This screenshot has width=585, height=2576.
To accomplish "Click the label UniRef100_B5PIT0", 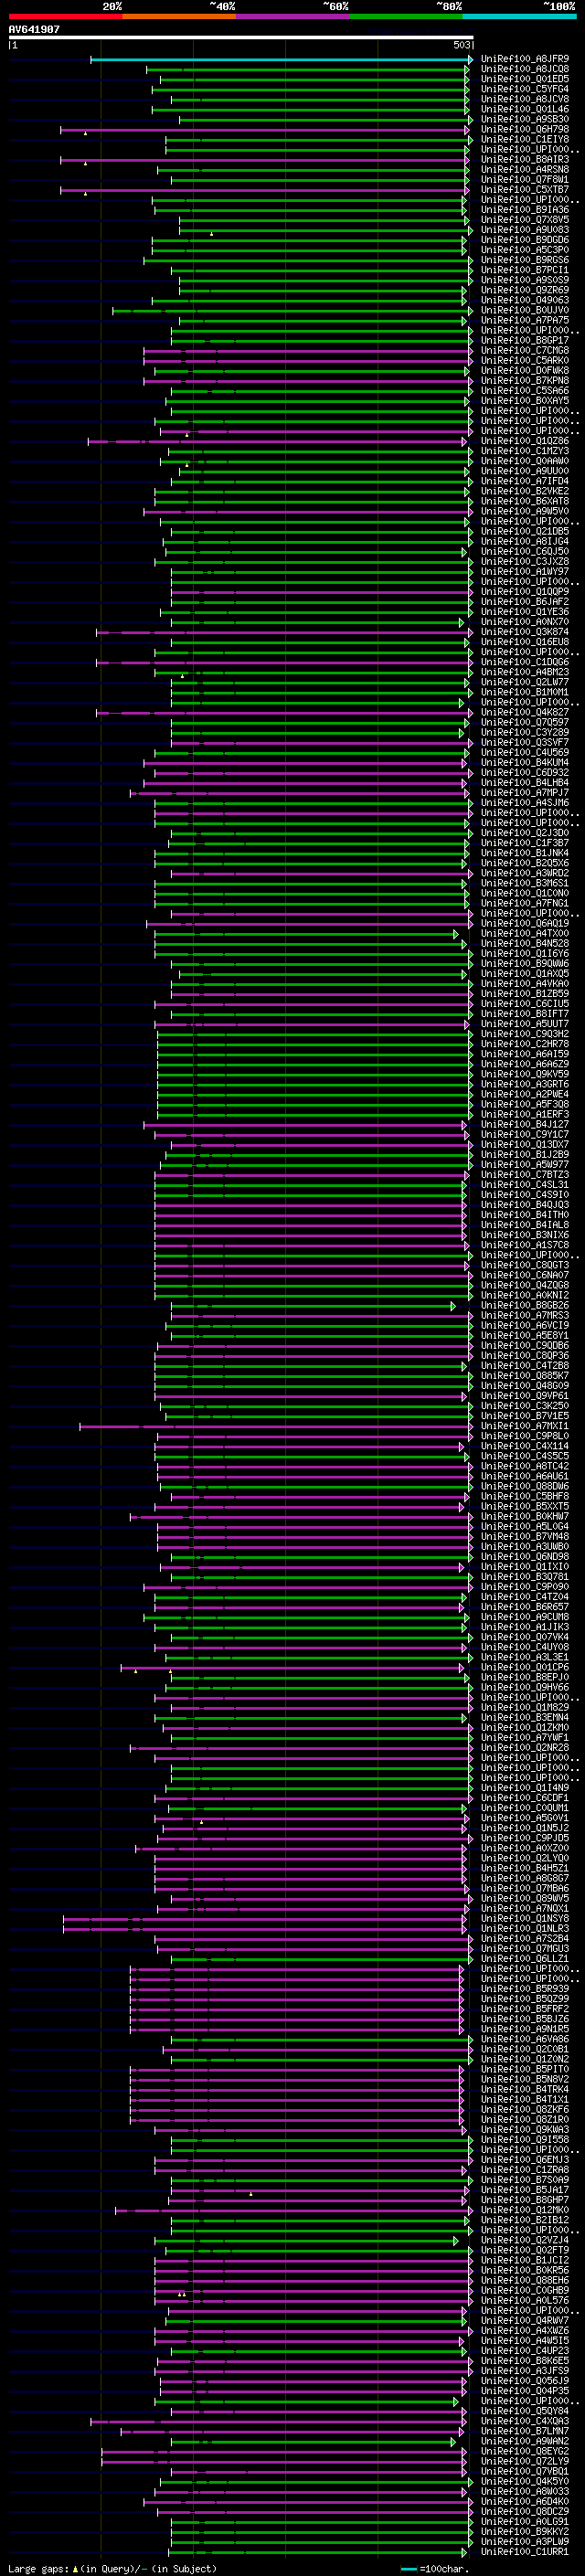I will (525, 2069).
